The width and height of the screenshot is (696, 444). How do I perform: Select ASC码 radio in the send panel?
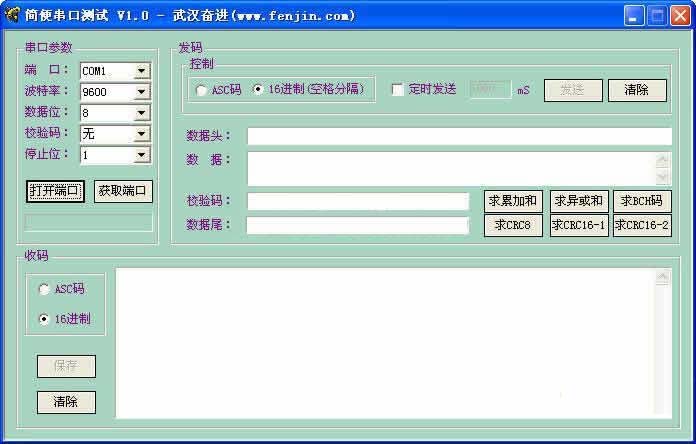point(202,90)
